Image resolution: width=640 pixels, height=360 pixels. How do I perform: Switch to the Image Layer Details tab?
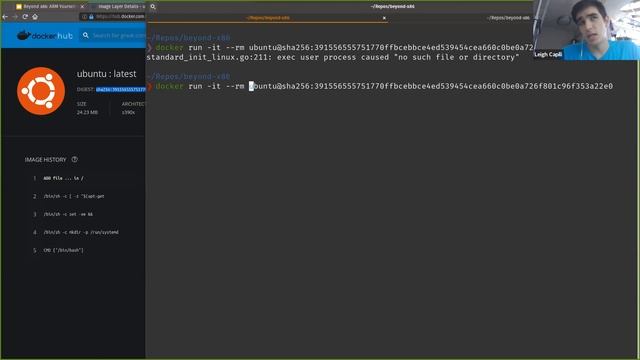118,7
